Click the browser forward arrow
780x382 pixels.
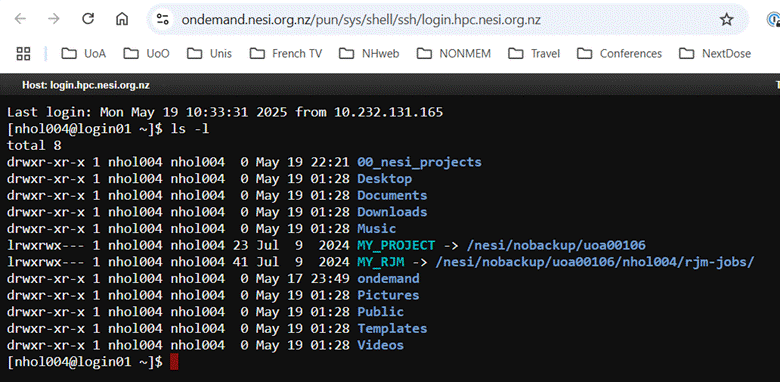click(53, 19)
